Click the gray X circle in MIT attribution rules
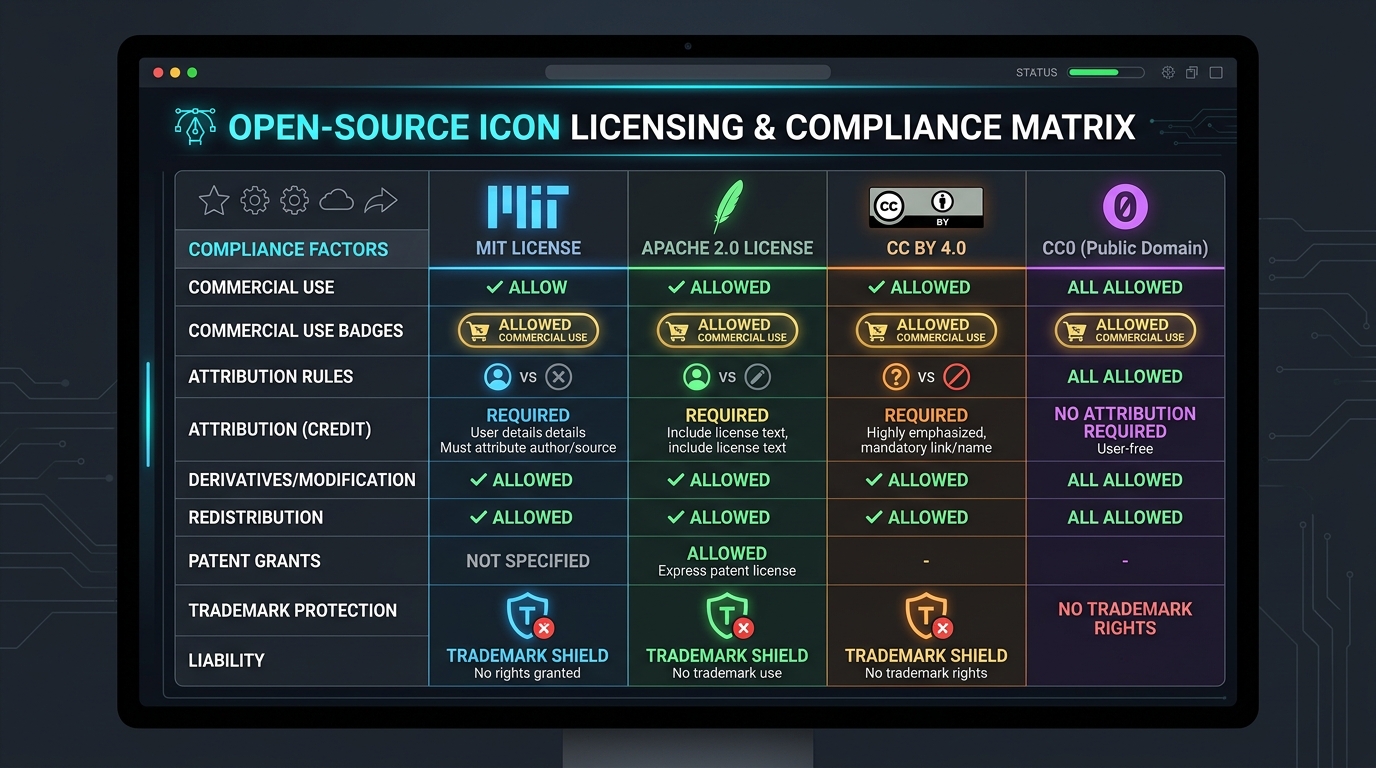This screenshot has width=1376, height=768. tap(559, 377)
